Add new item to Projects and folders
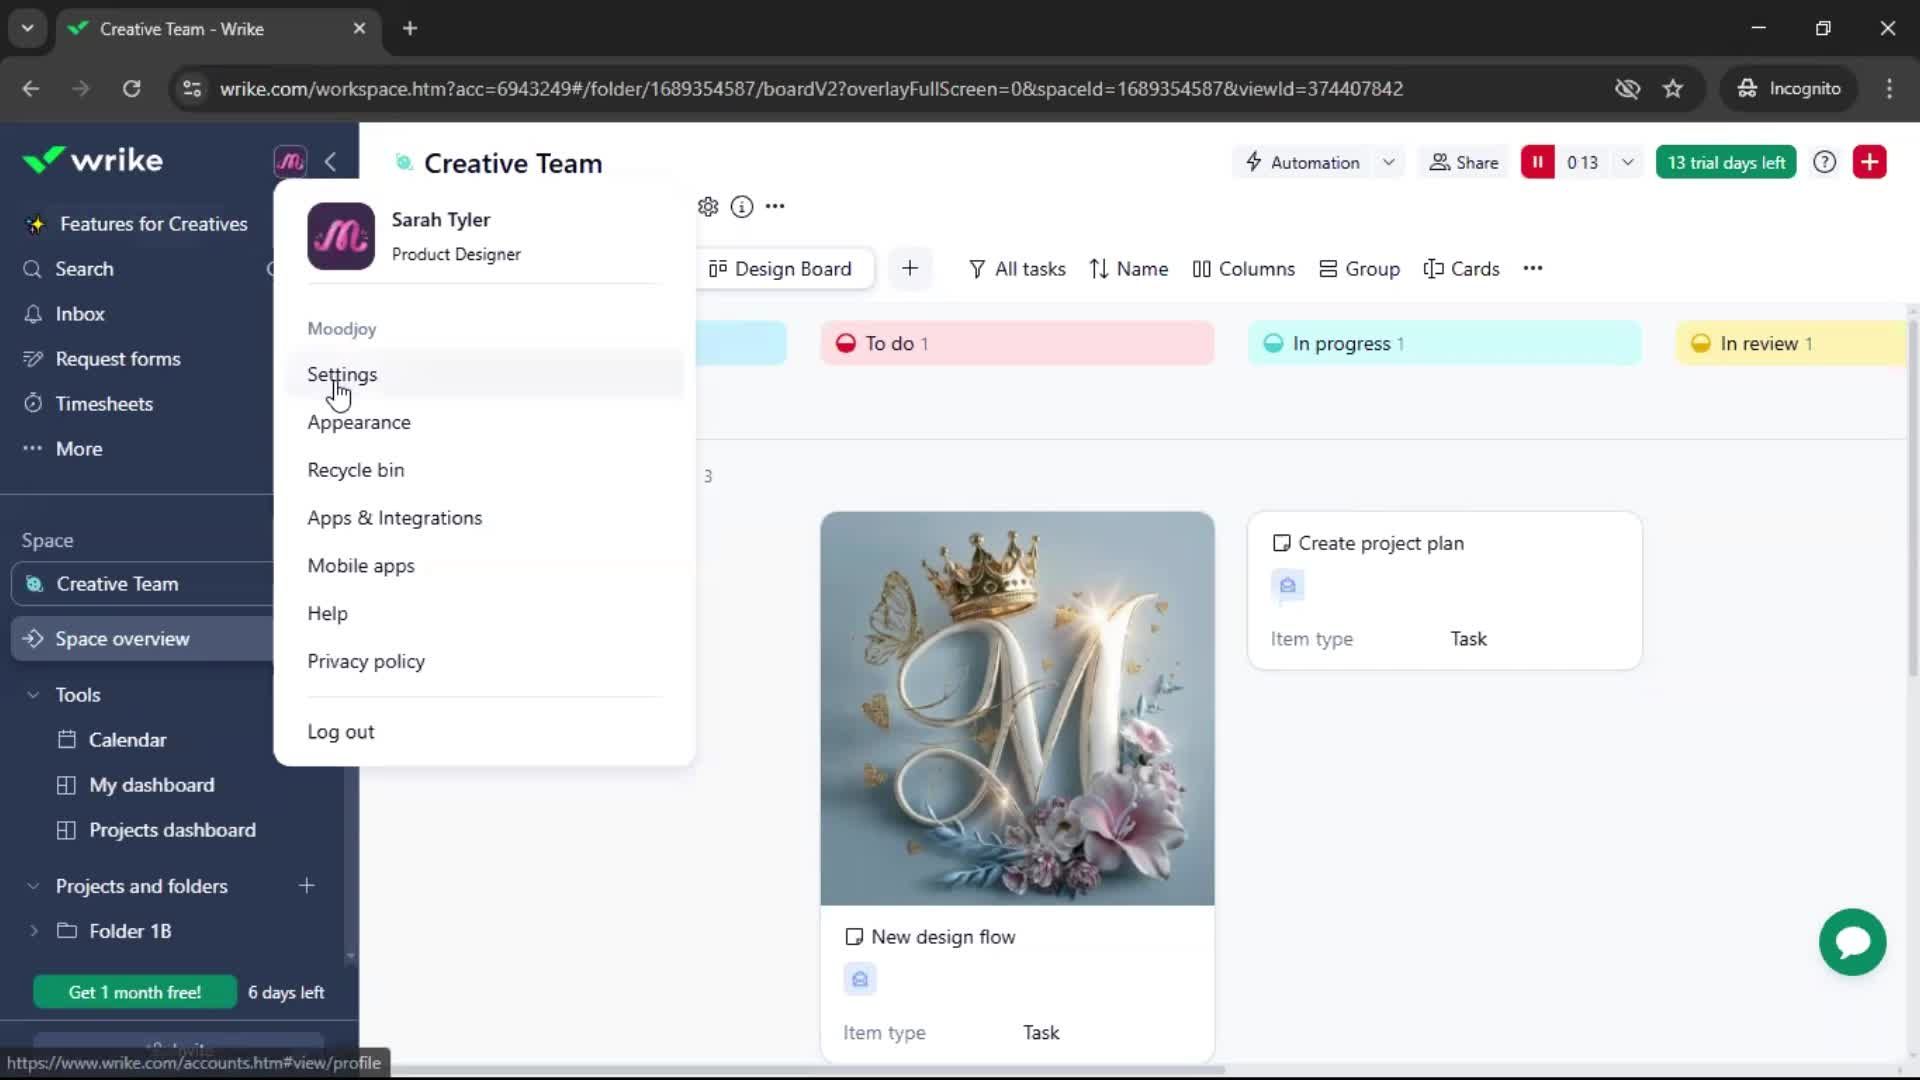 click(x=307, y=886)
